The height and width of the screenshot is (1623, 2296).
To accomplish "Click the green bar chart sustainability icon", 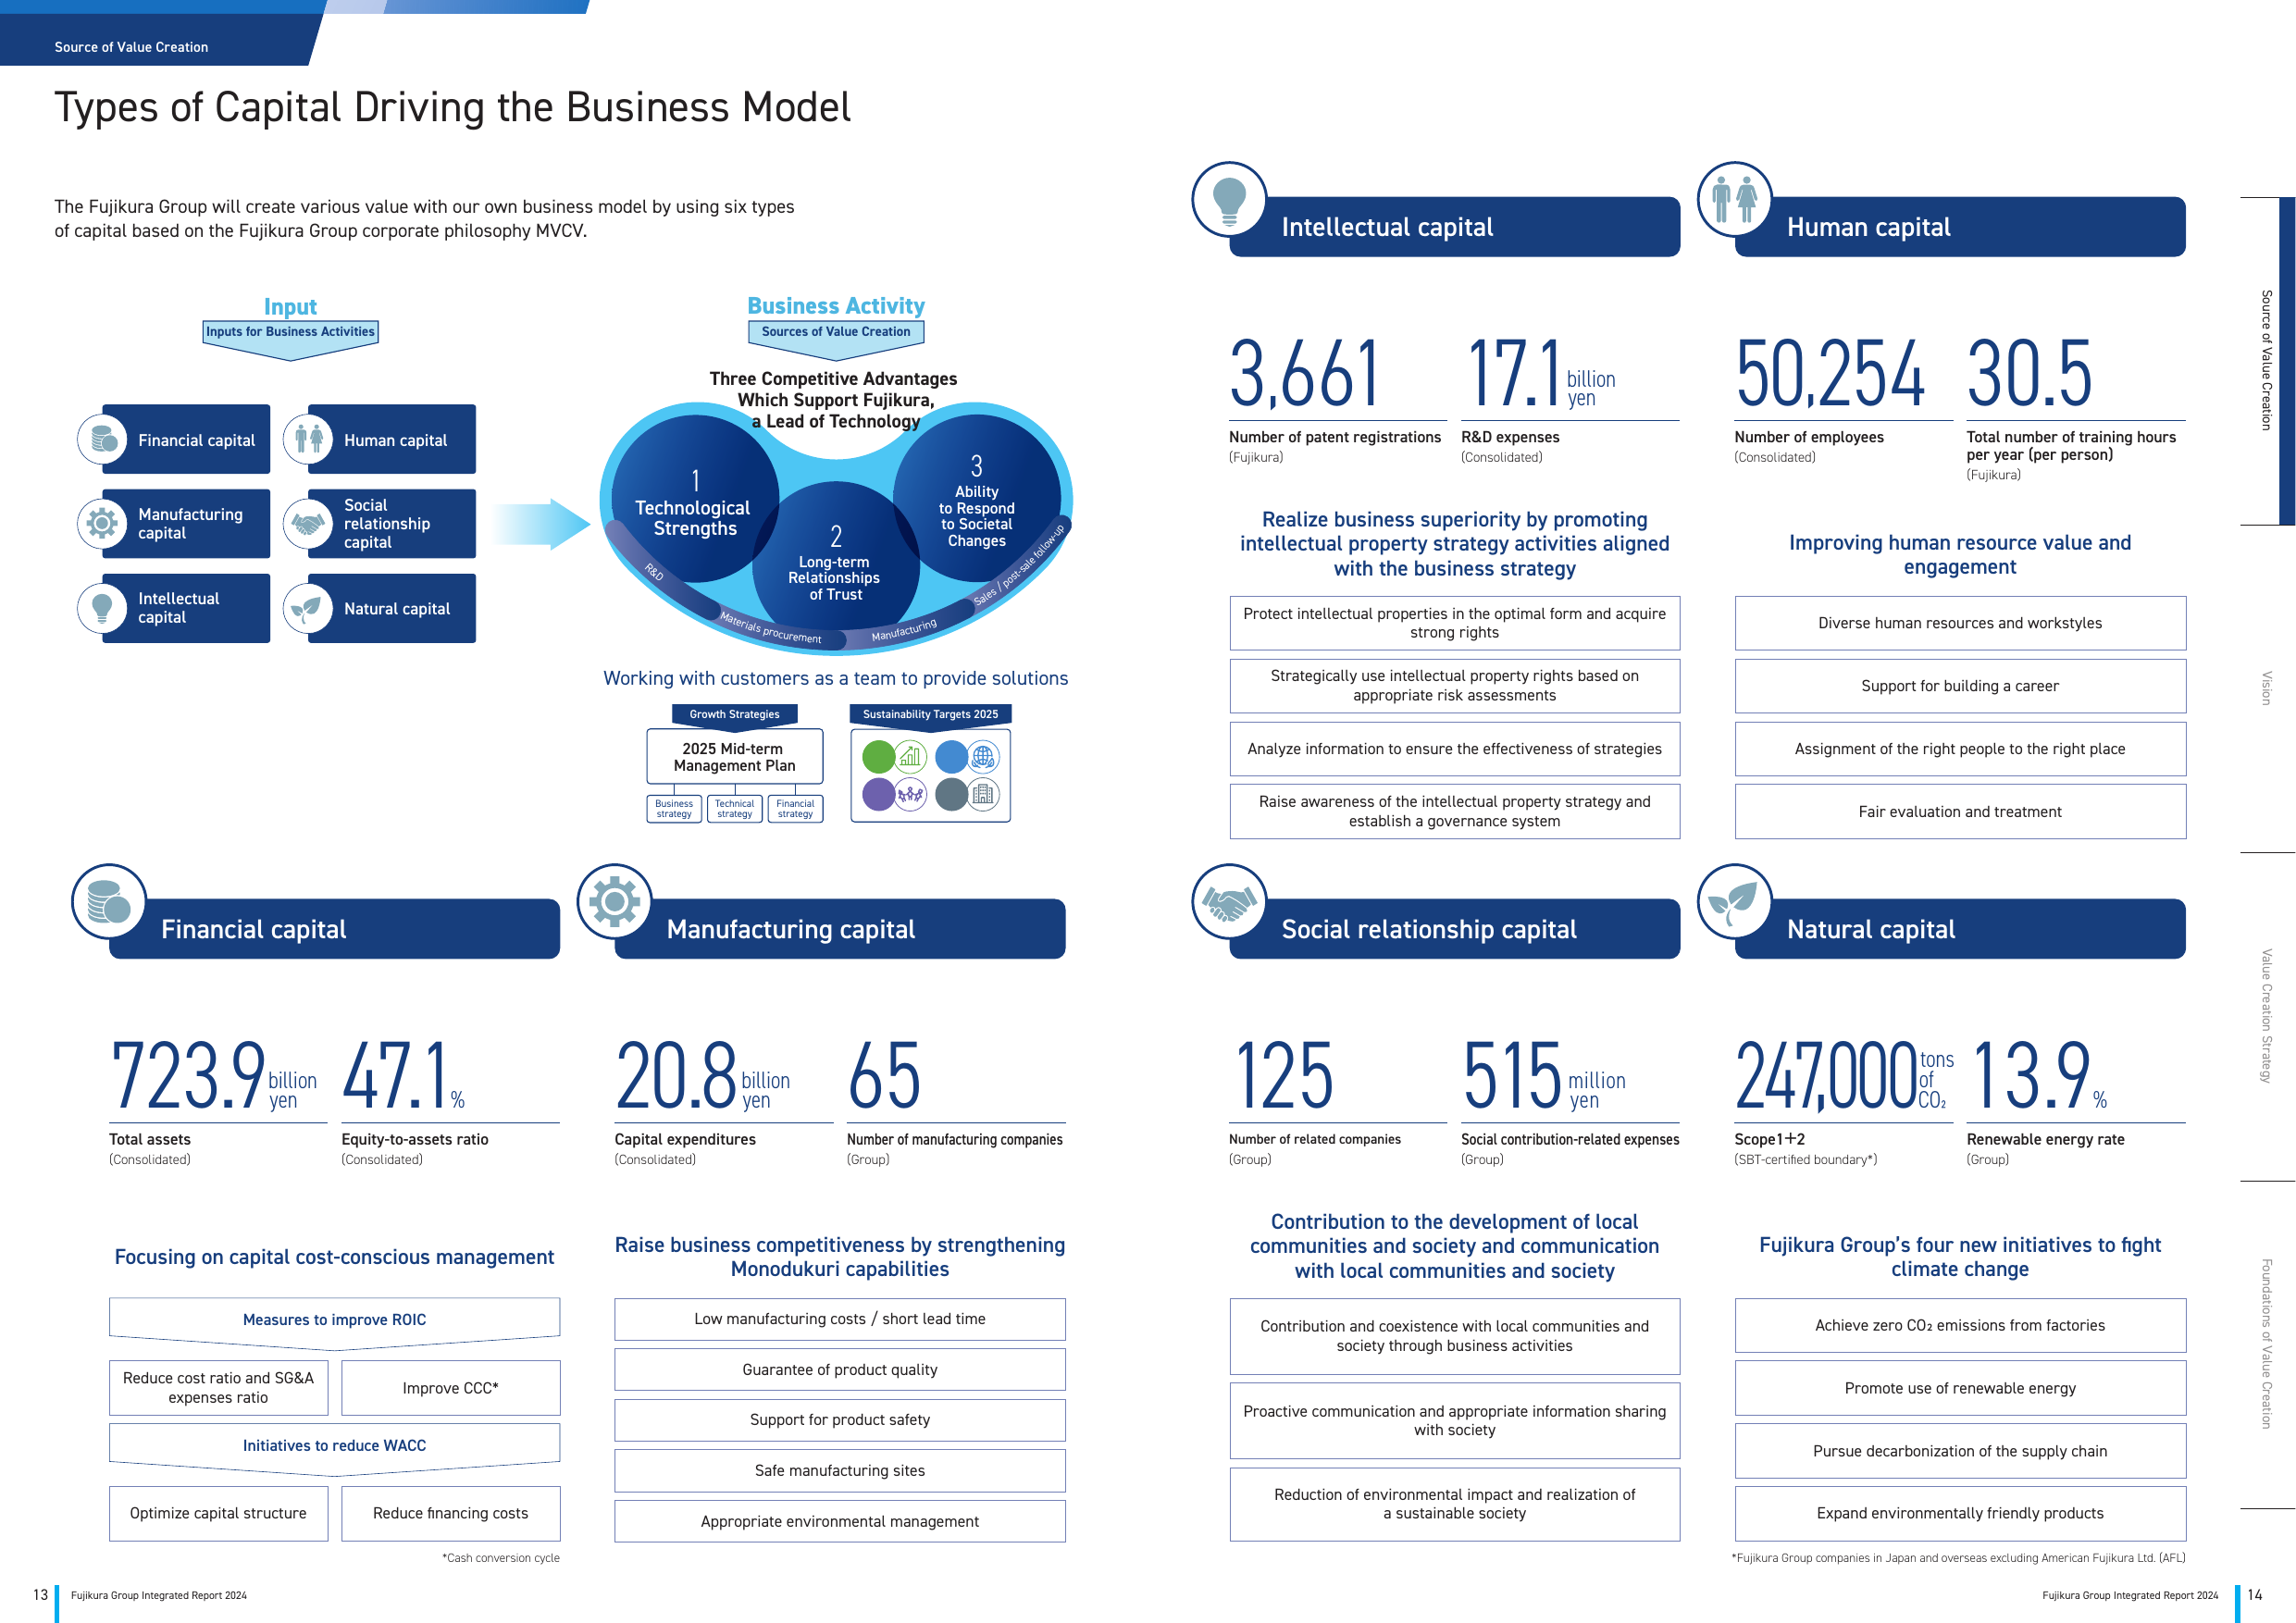I will point(910,757).
